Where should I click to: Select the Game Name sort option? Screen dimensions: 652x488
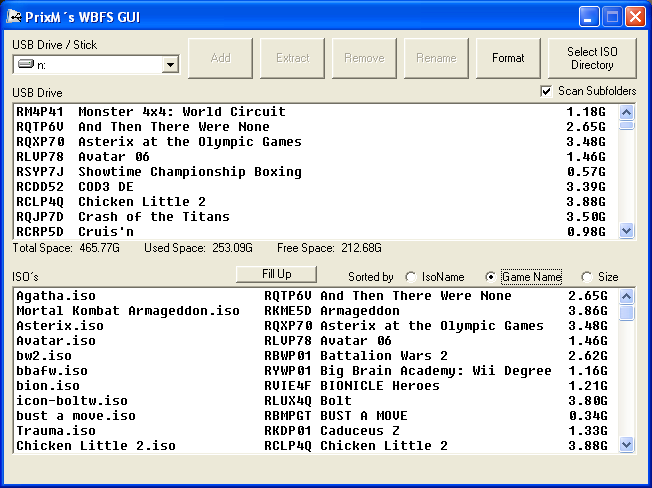[490, 277]
